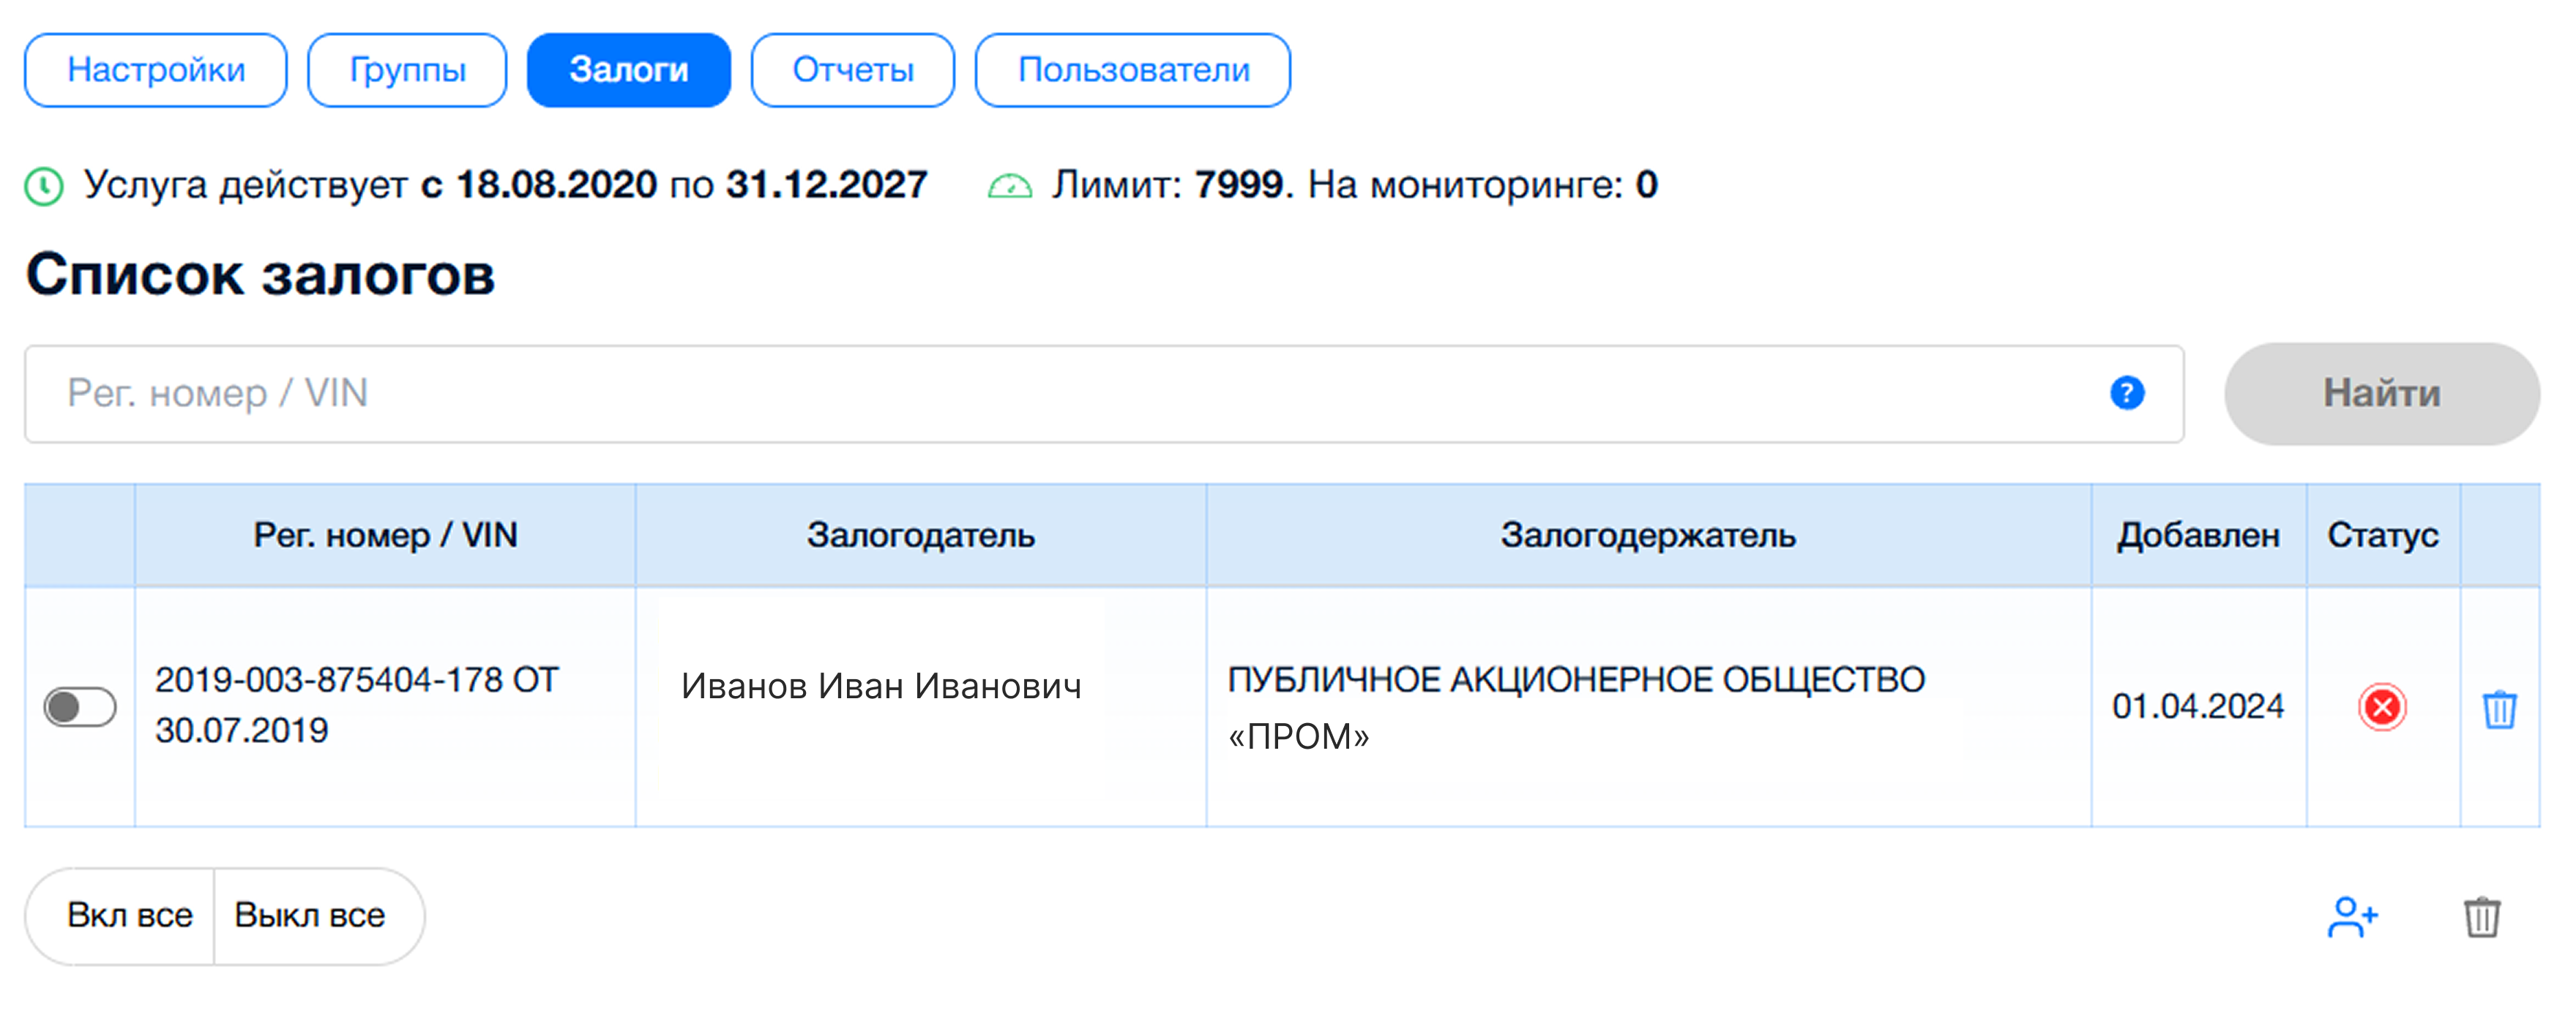The width and height of the screenshot is (2576, 1021).
Task: Switch to the Группы tab
Action: coord(407,70)
